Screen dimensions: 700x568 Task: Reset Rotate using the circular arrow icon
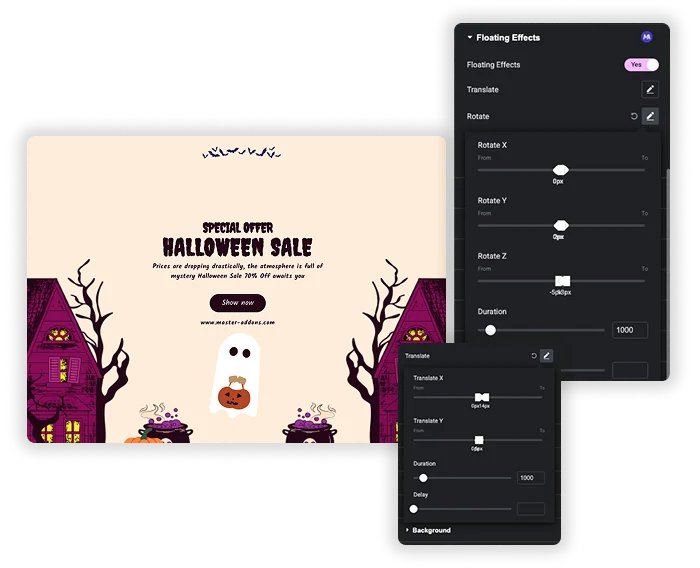(x=633, y=116)
